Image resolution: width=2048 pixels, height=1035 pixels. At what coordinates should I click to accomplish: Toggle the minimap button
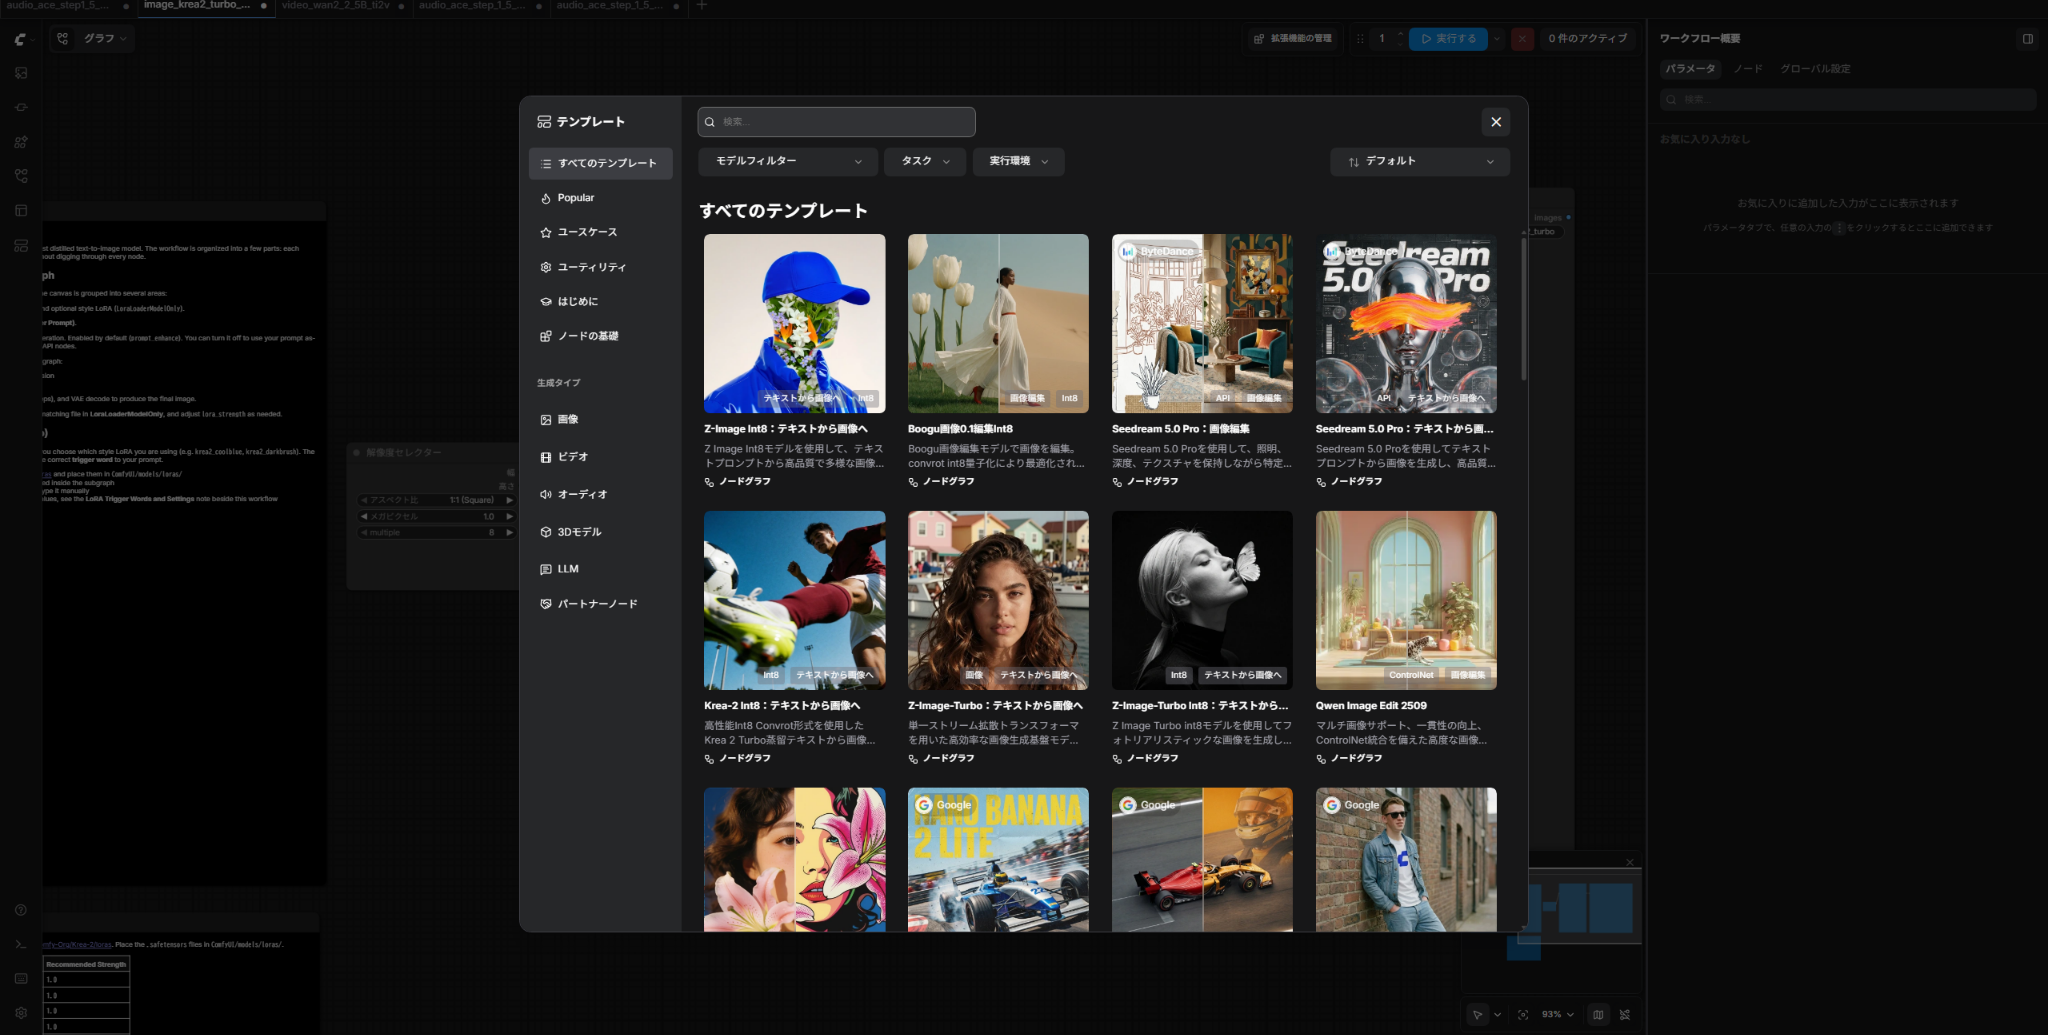[x=1598, y=1014]
